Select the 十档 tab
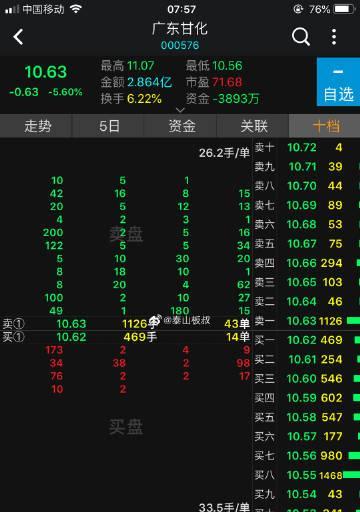This screenshot has width=360, height=512. [x=326, y=126]
